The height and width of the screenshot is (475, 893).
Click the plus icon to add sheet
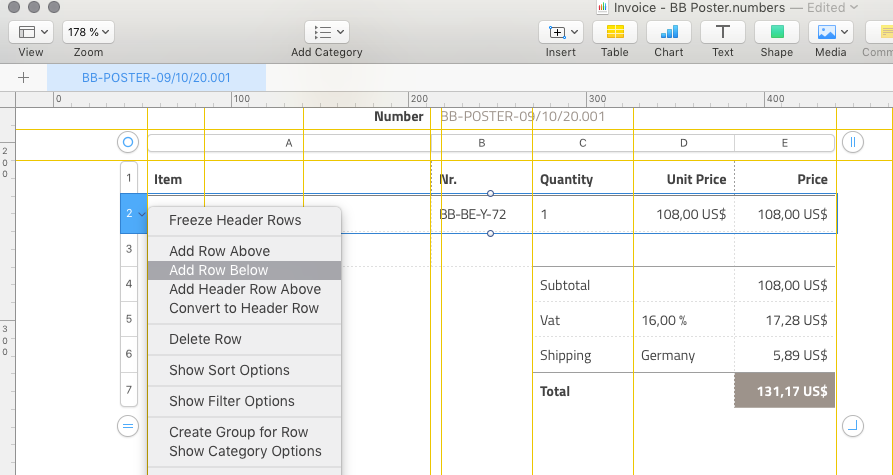click(x=24, y=77)
